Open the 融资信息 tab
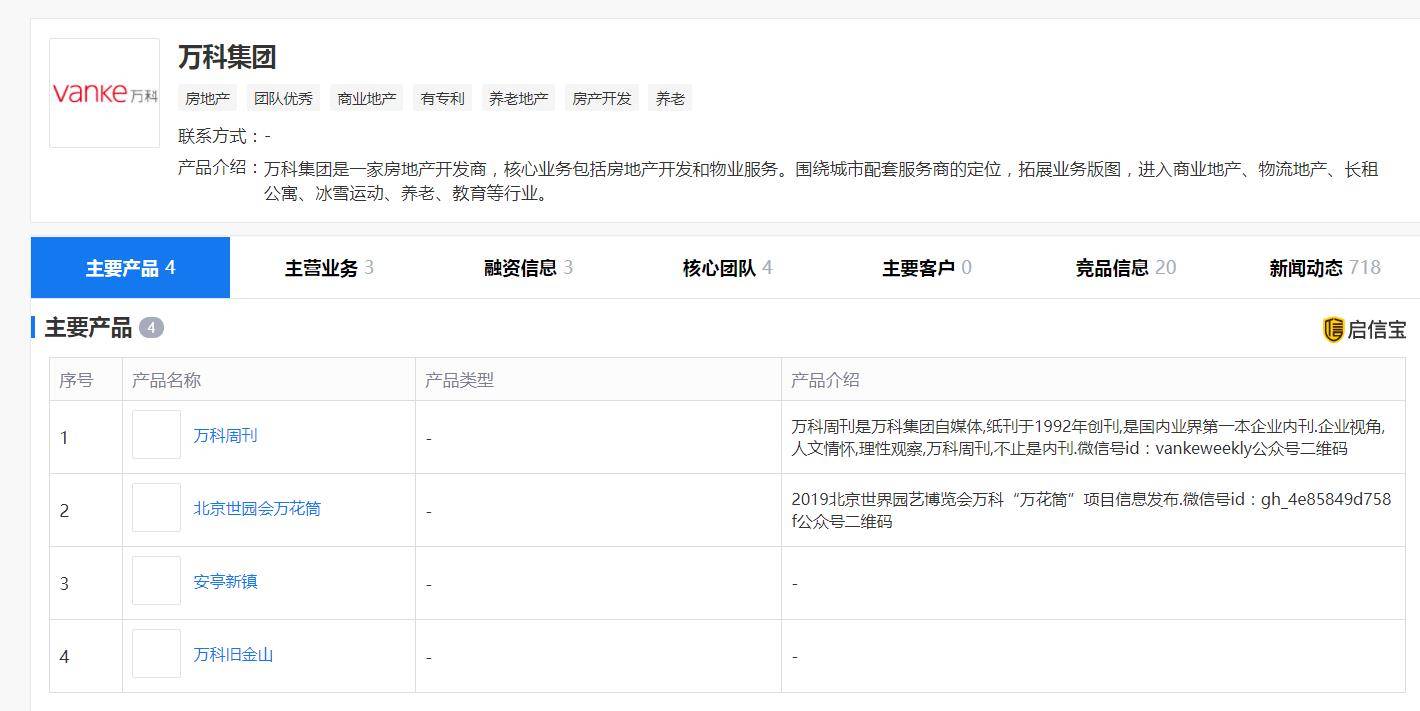Screen dimensions: 1420x711 click(528, 268)
